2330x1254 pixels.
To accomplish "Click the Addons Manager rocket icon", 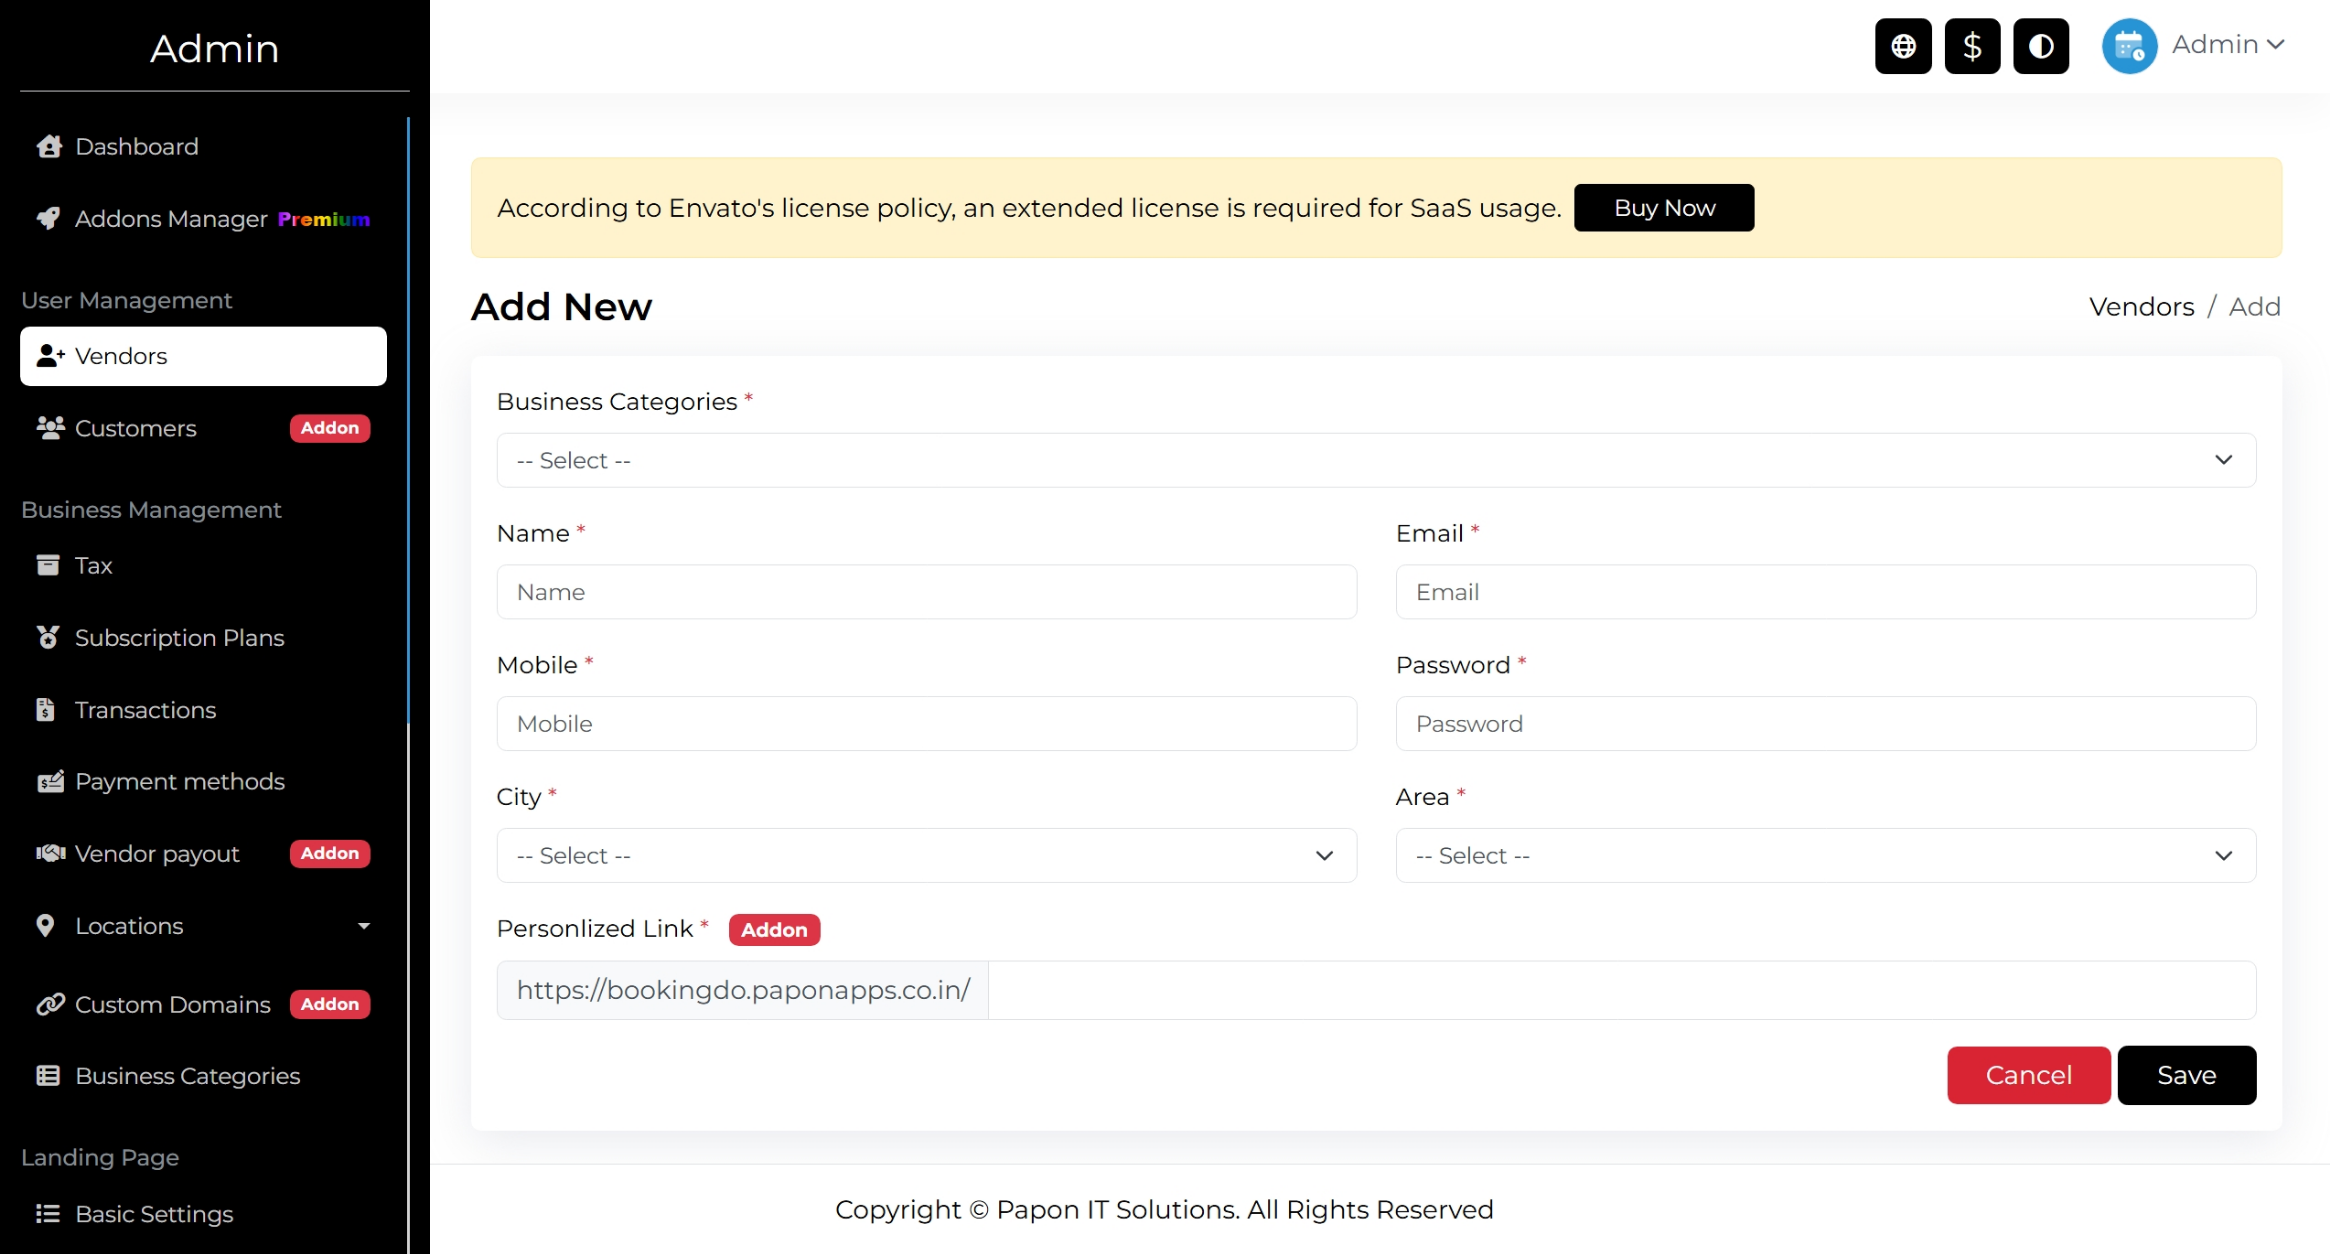I will (48, 219).
